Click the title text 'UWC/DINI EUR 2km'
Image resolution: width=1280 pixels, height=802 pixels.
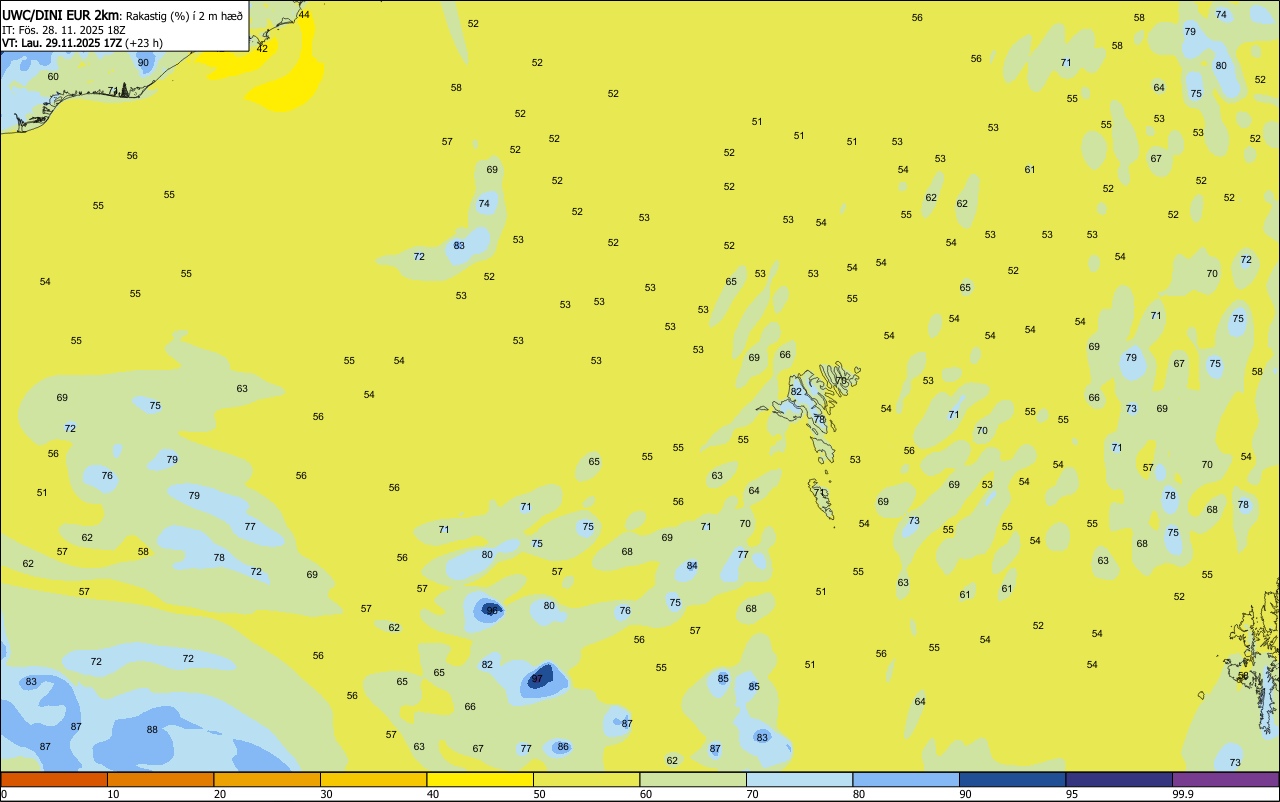pos(60,15)
